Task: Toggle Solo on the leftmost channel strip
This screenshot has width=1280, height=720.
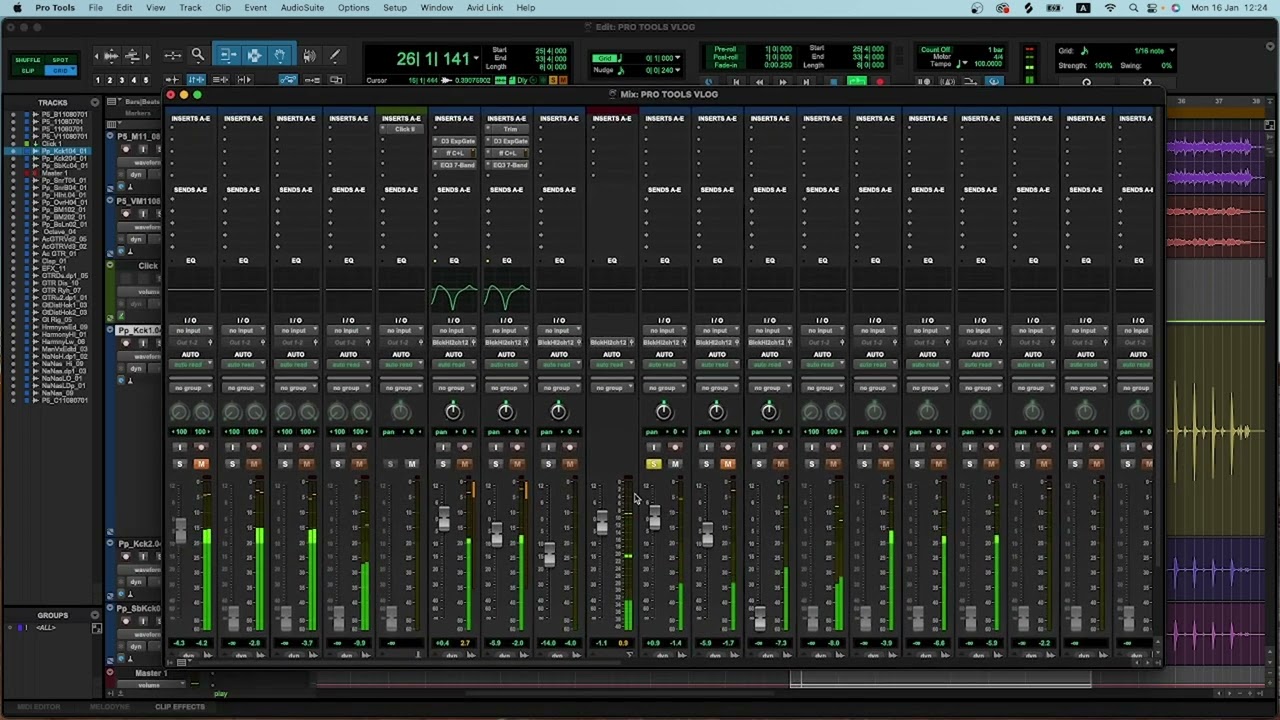Action: 179,464
